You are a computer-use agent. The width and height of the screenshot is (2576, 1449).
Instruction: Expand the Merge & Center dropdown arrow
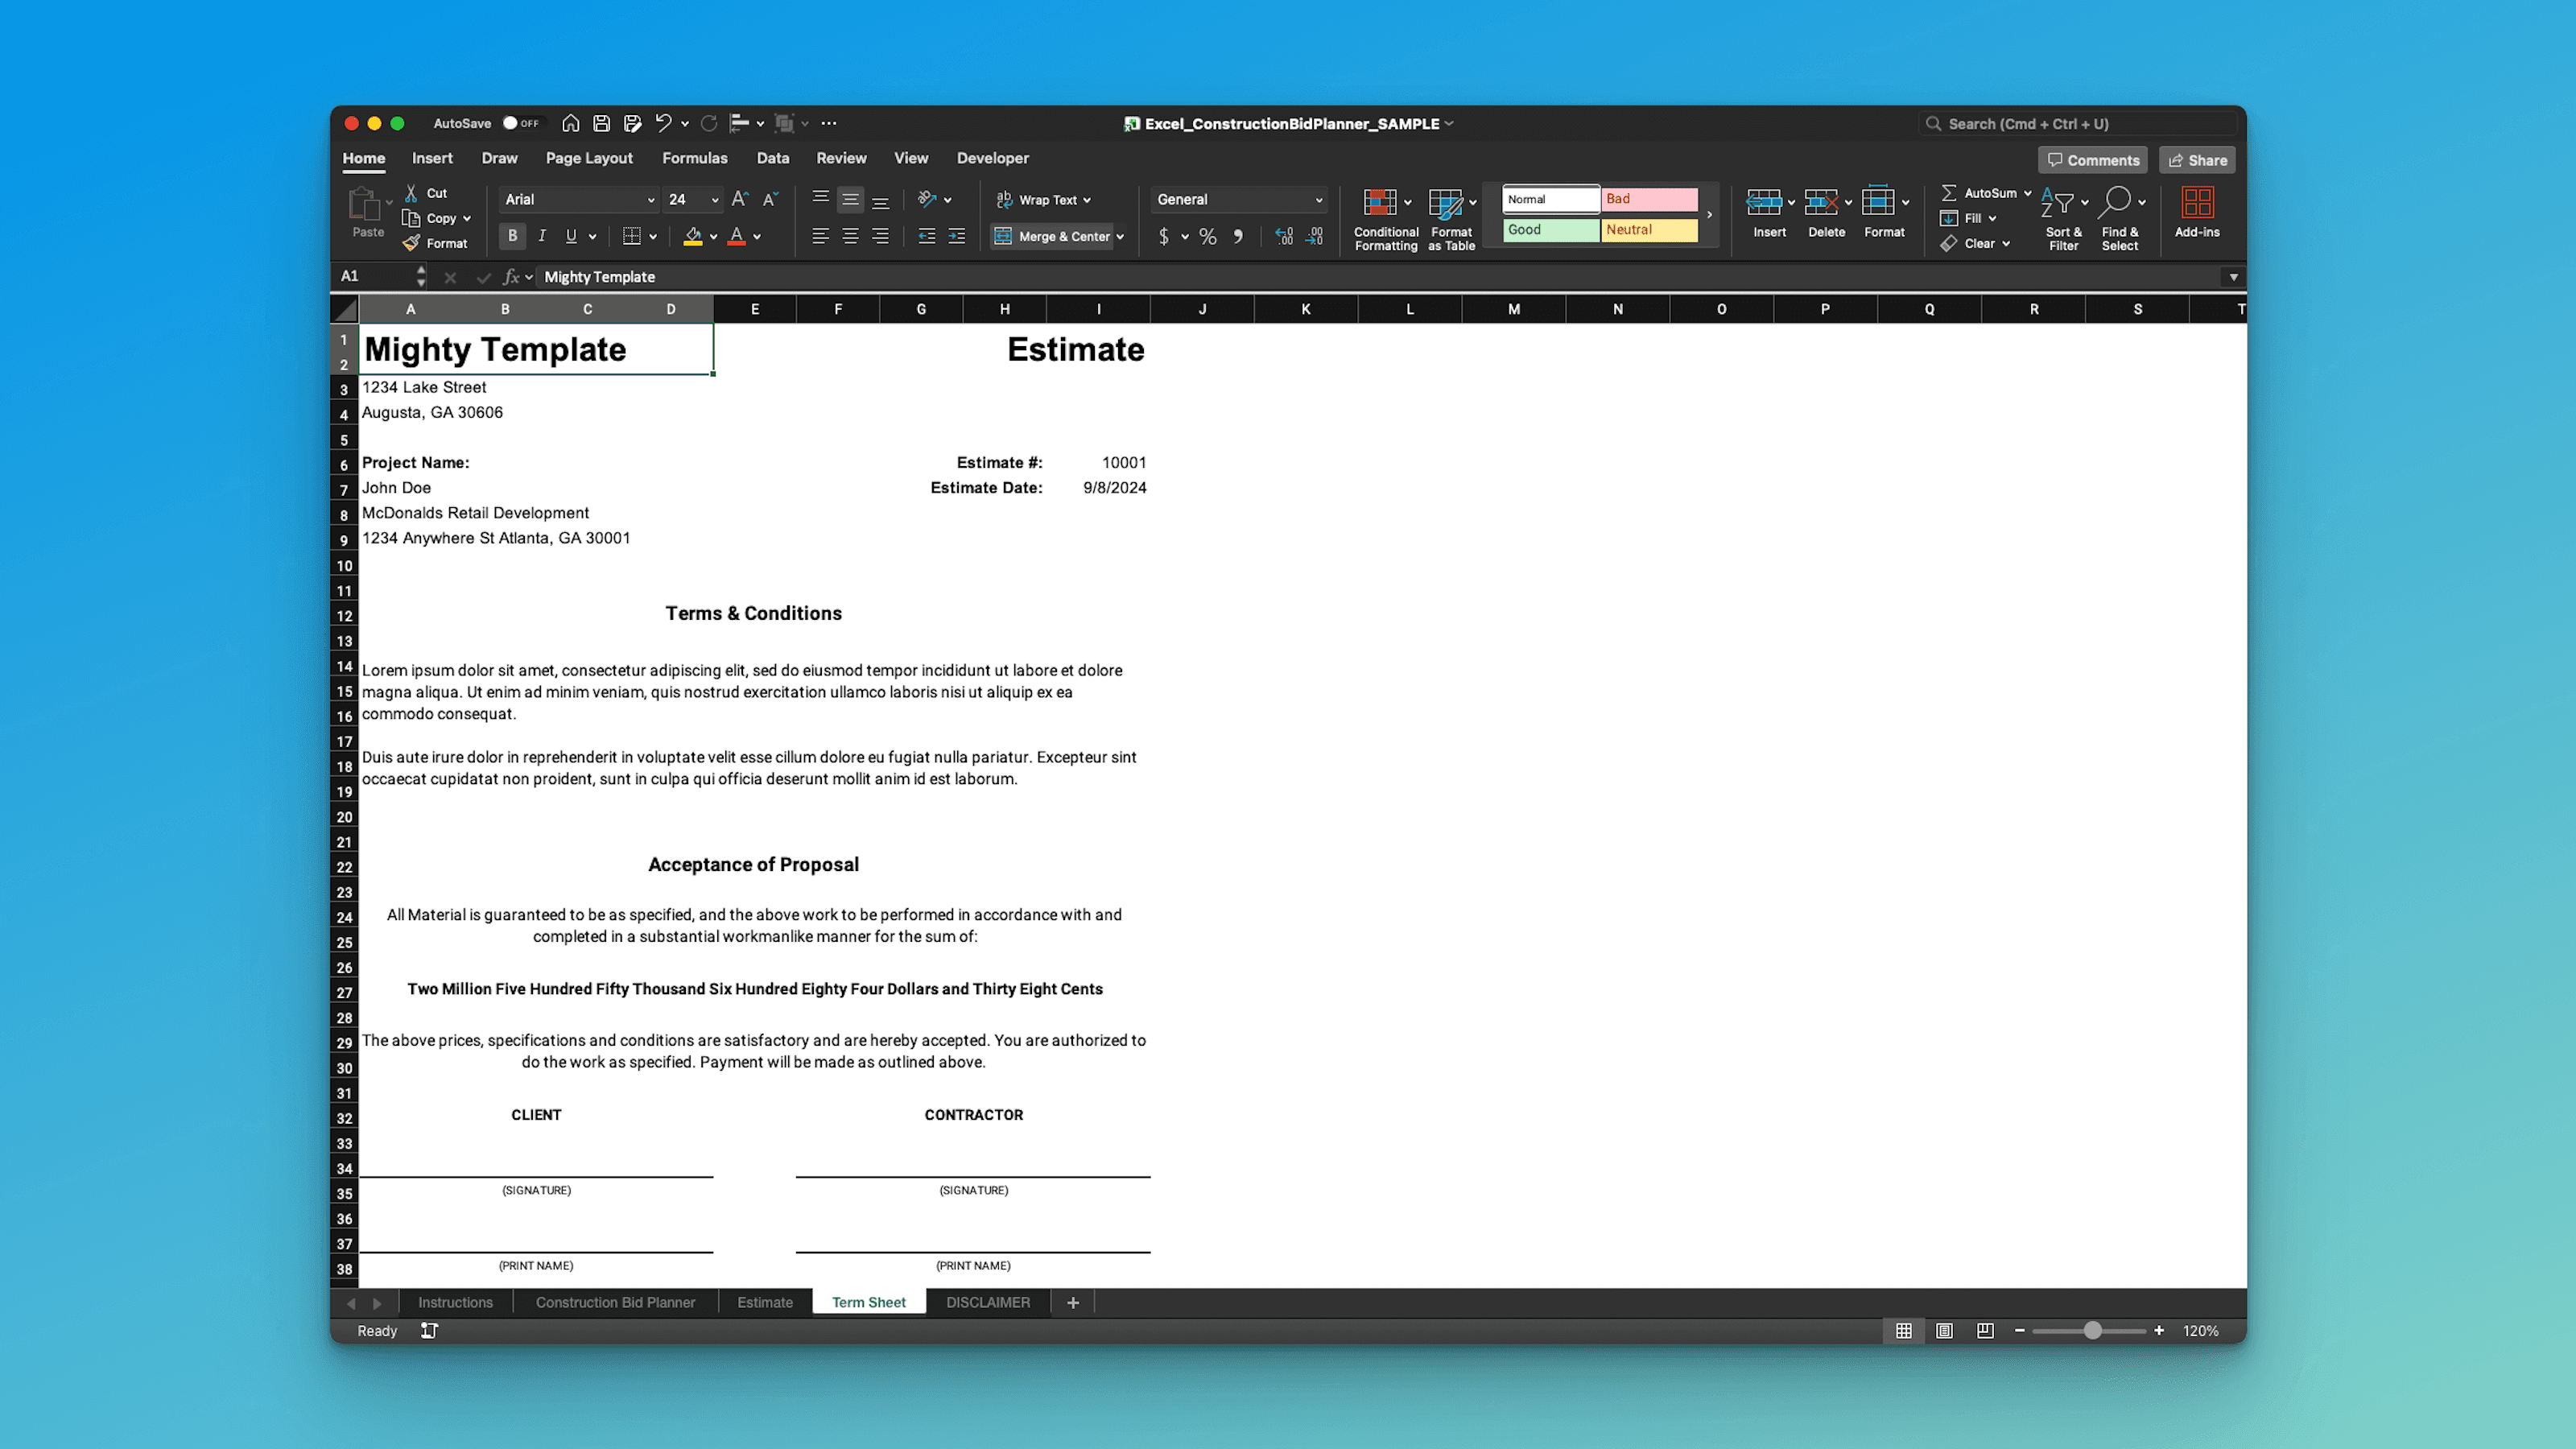click(1119, 236)
